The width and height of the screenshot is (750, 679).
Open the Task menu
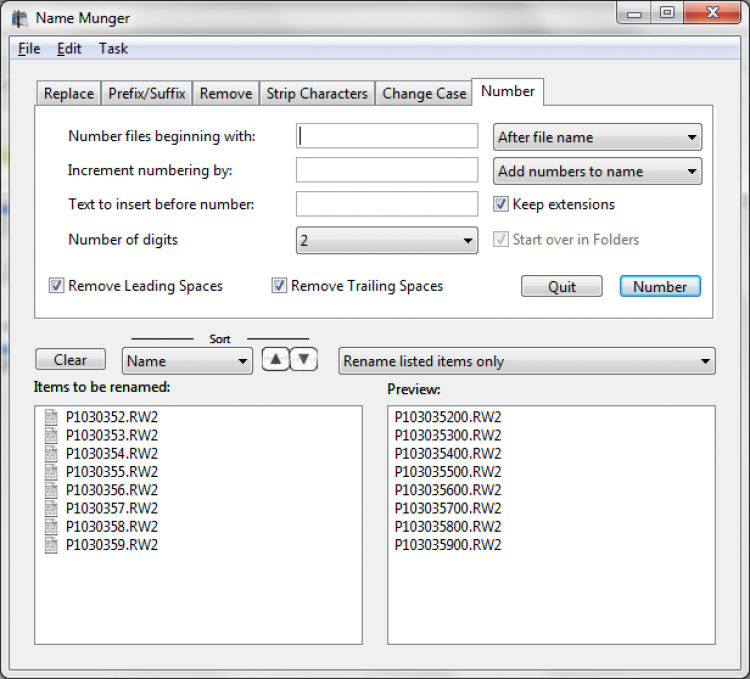click(x=113, y=49)
